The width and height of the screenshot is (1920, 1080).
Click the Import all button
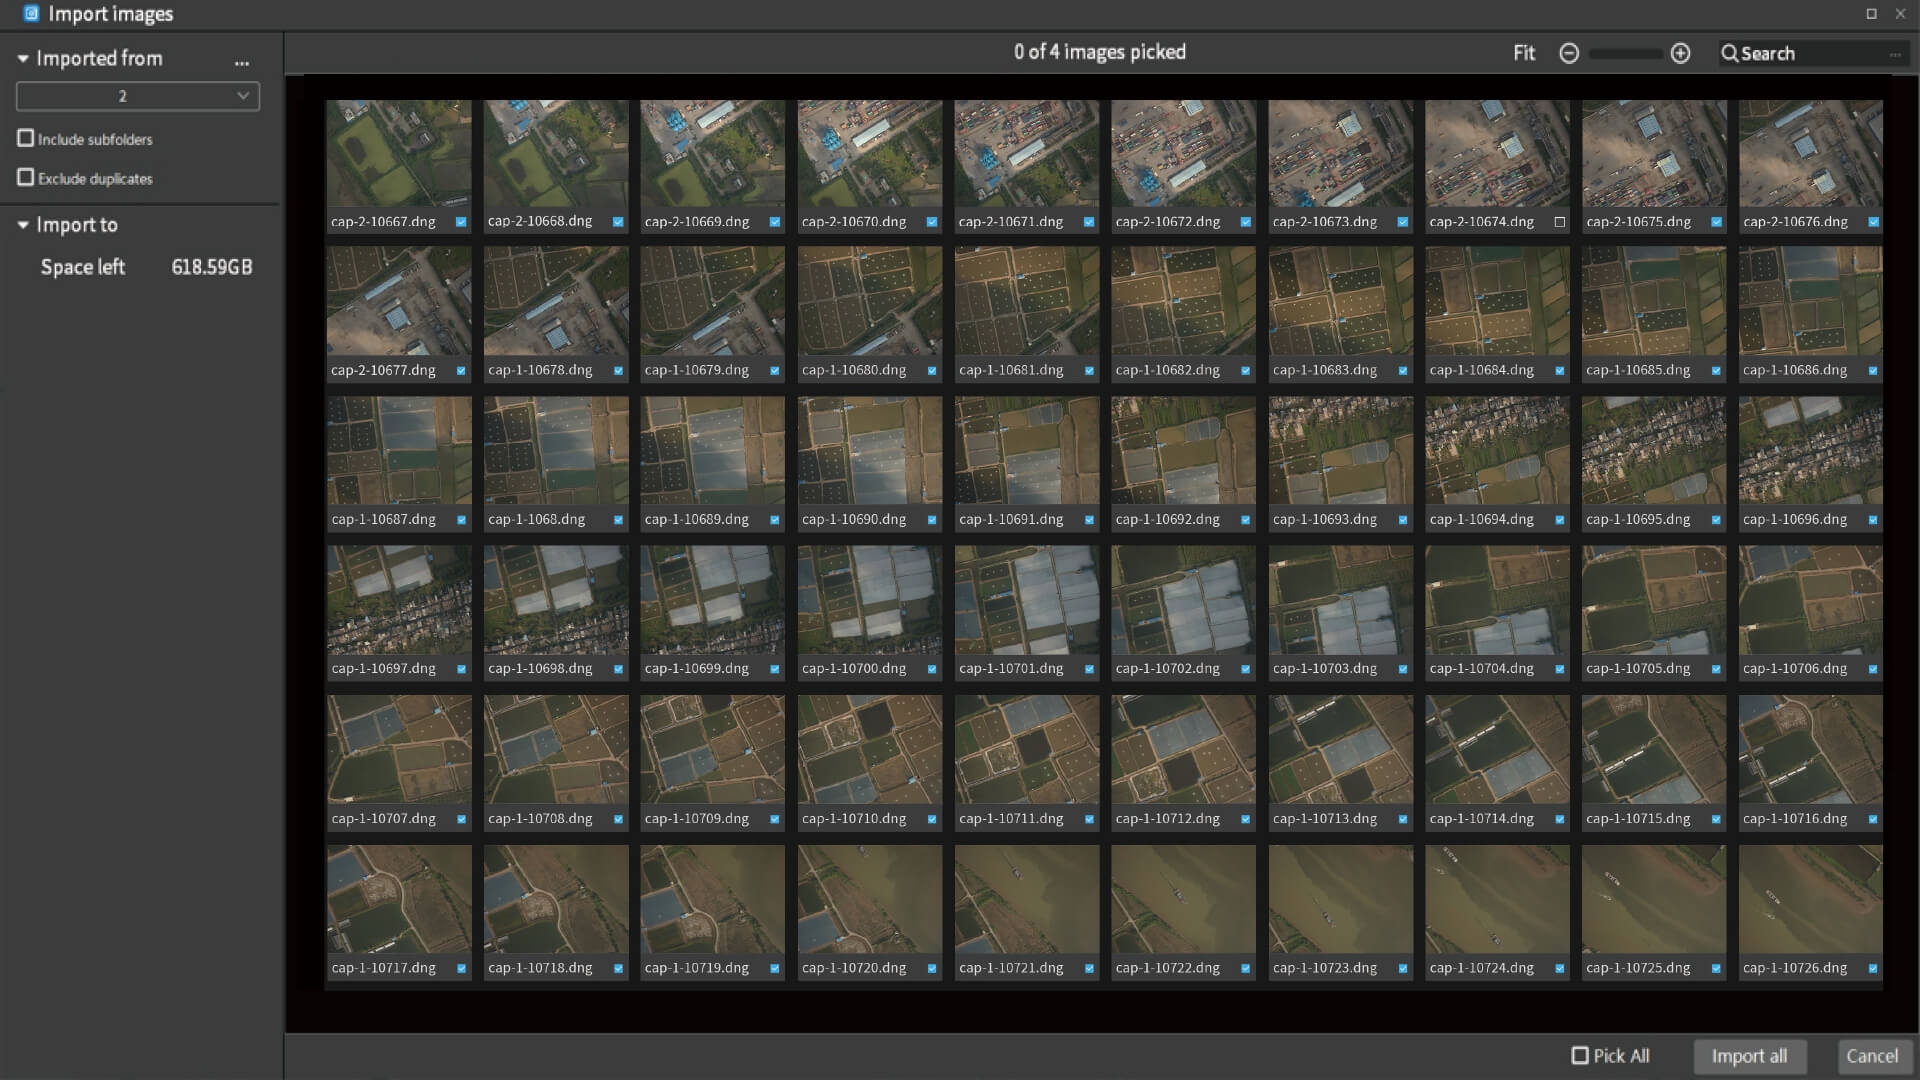pyautogui.click(x=1749, y=1056)
